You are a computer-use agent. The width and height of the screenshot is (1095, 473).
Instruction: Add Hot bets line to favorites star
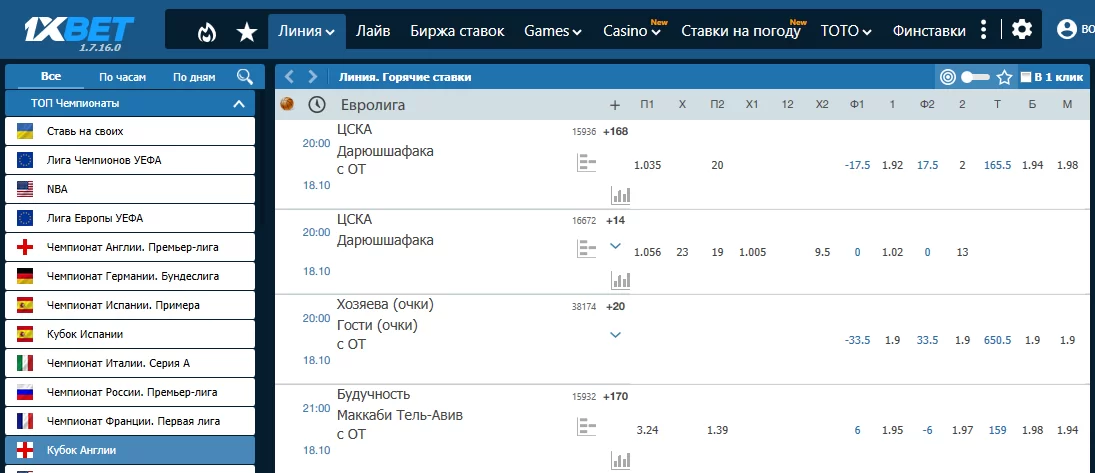pos(1004,77)
